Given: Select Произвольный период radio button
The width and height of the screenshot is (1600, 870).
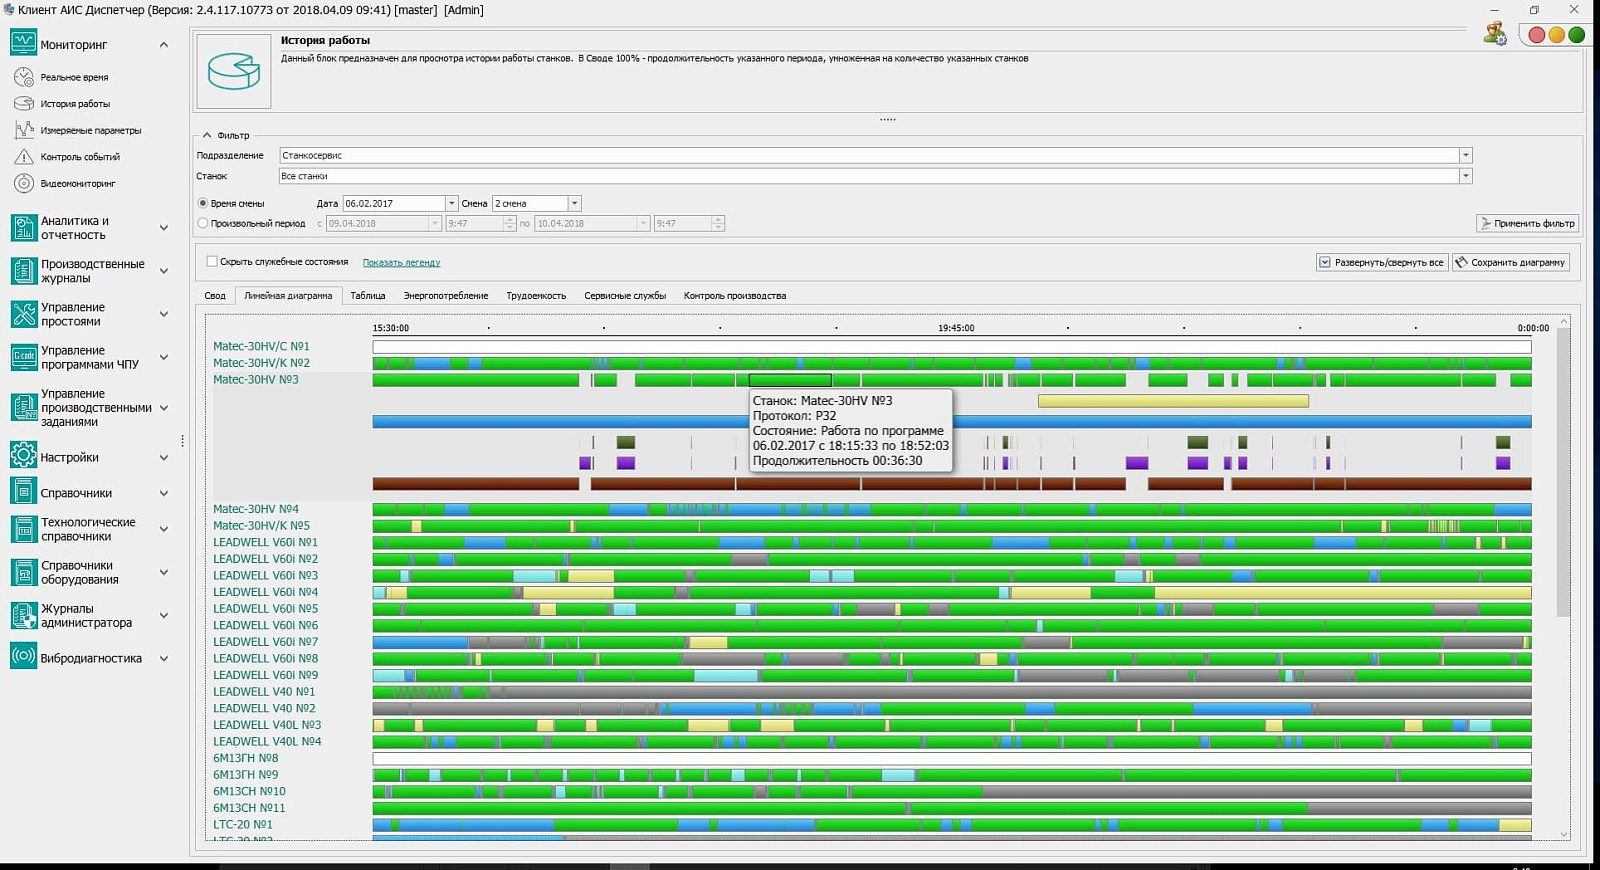Looking at the screenshot, I should [x=203, y=223].
